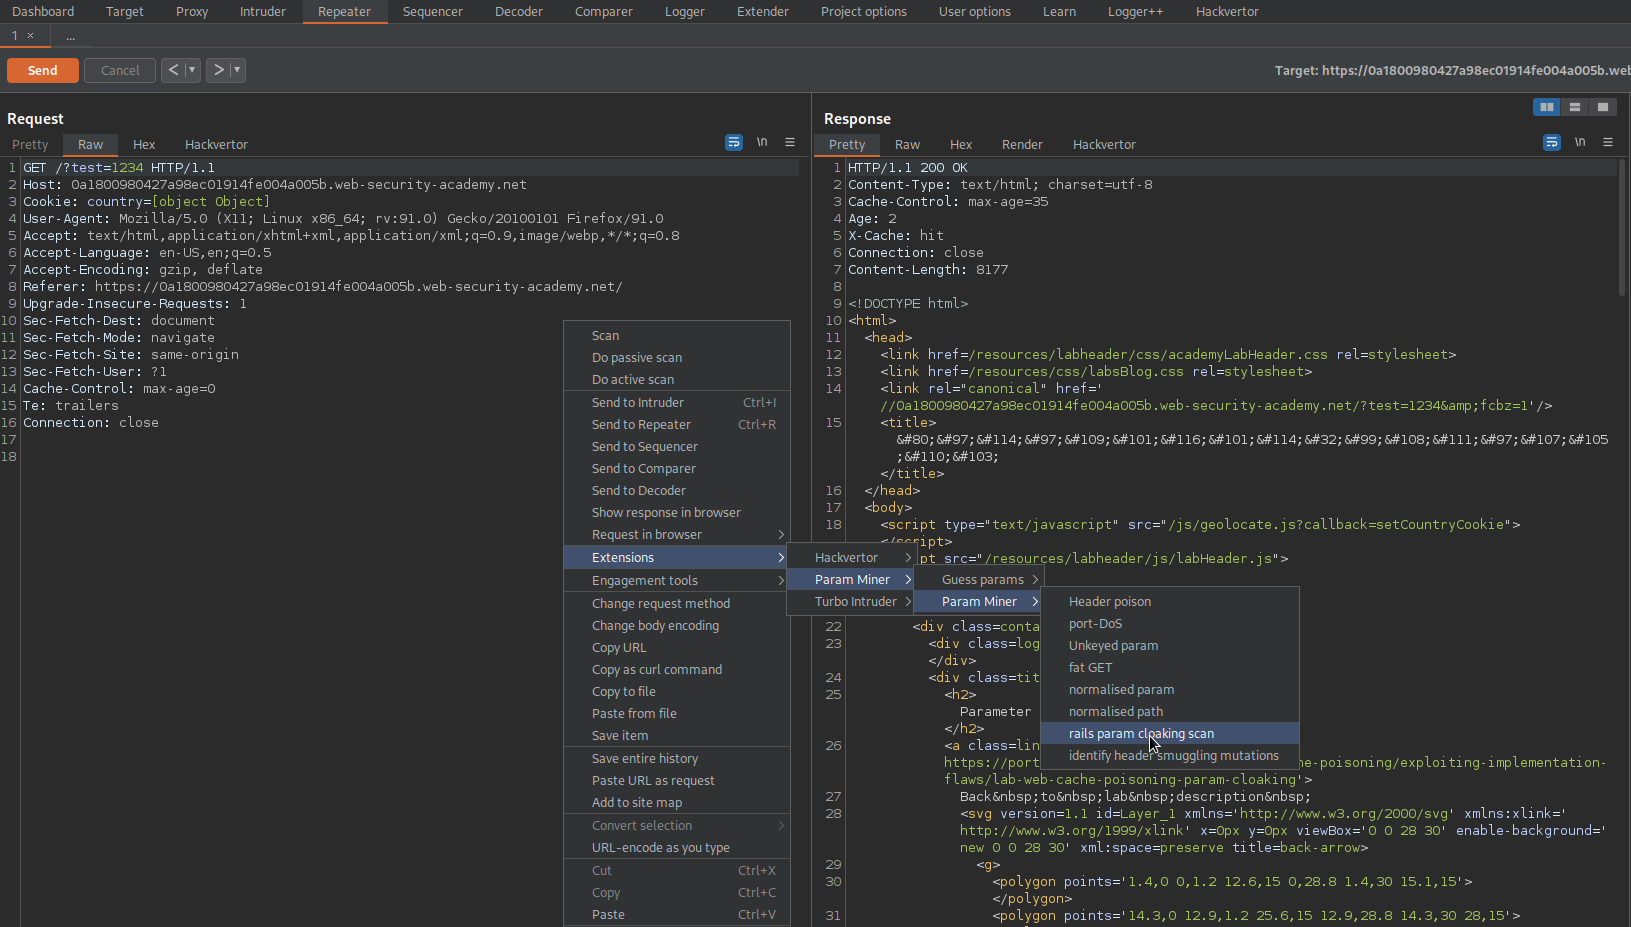Expand the Guess params submenu
Screen dimensions: 1631x927
978,580
